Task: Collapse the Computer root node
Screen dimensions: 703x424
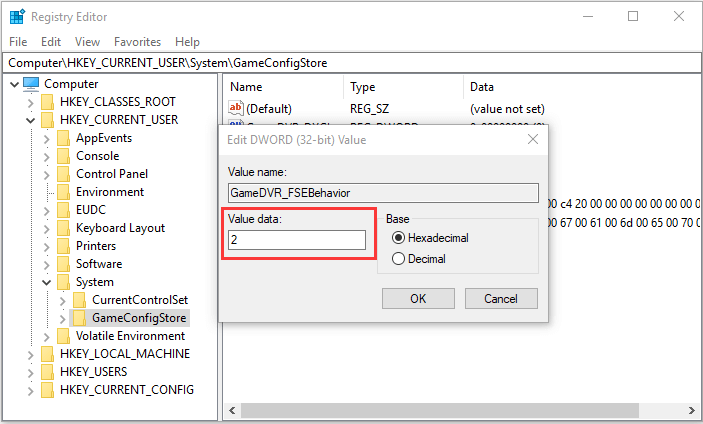Action: (x=14, y=84)
